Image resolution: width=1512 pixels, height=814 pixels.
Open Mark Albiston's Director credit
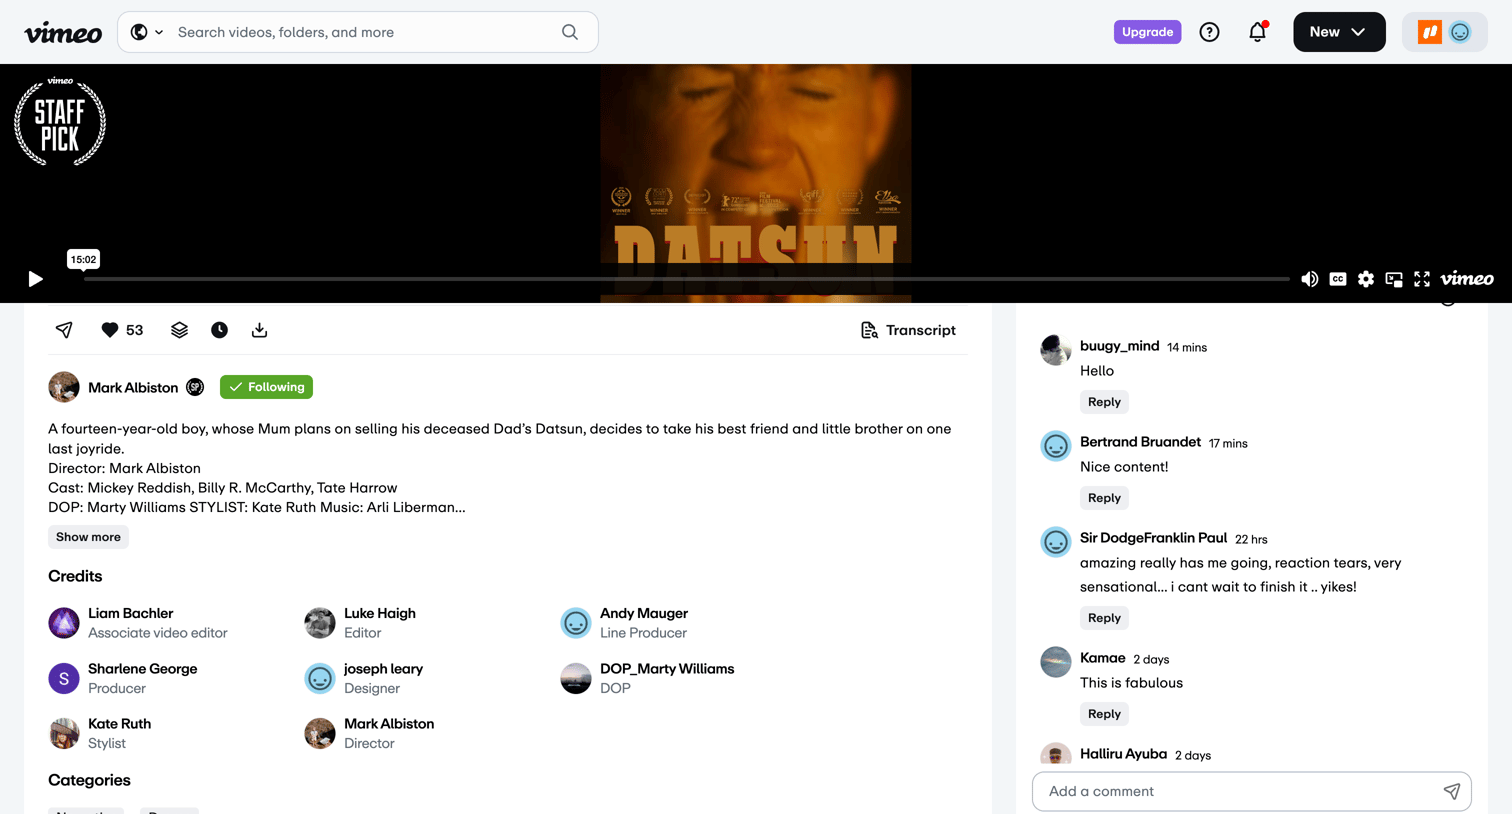point(389,723)
